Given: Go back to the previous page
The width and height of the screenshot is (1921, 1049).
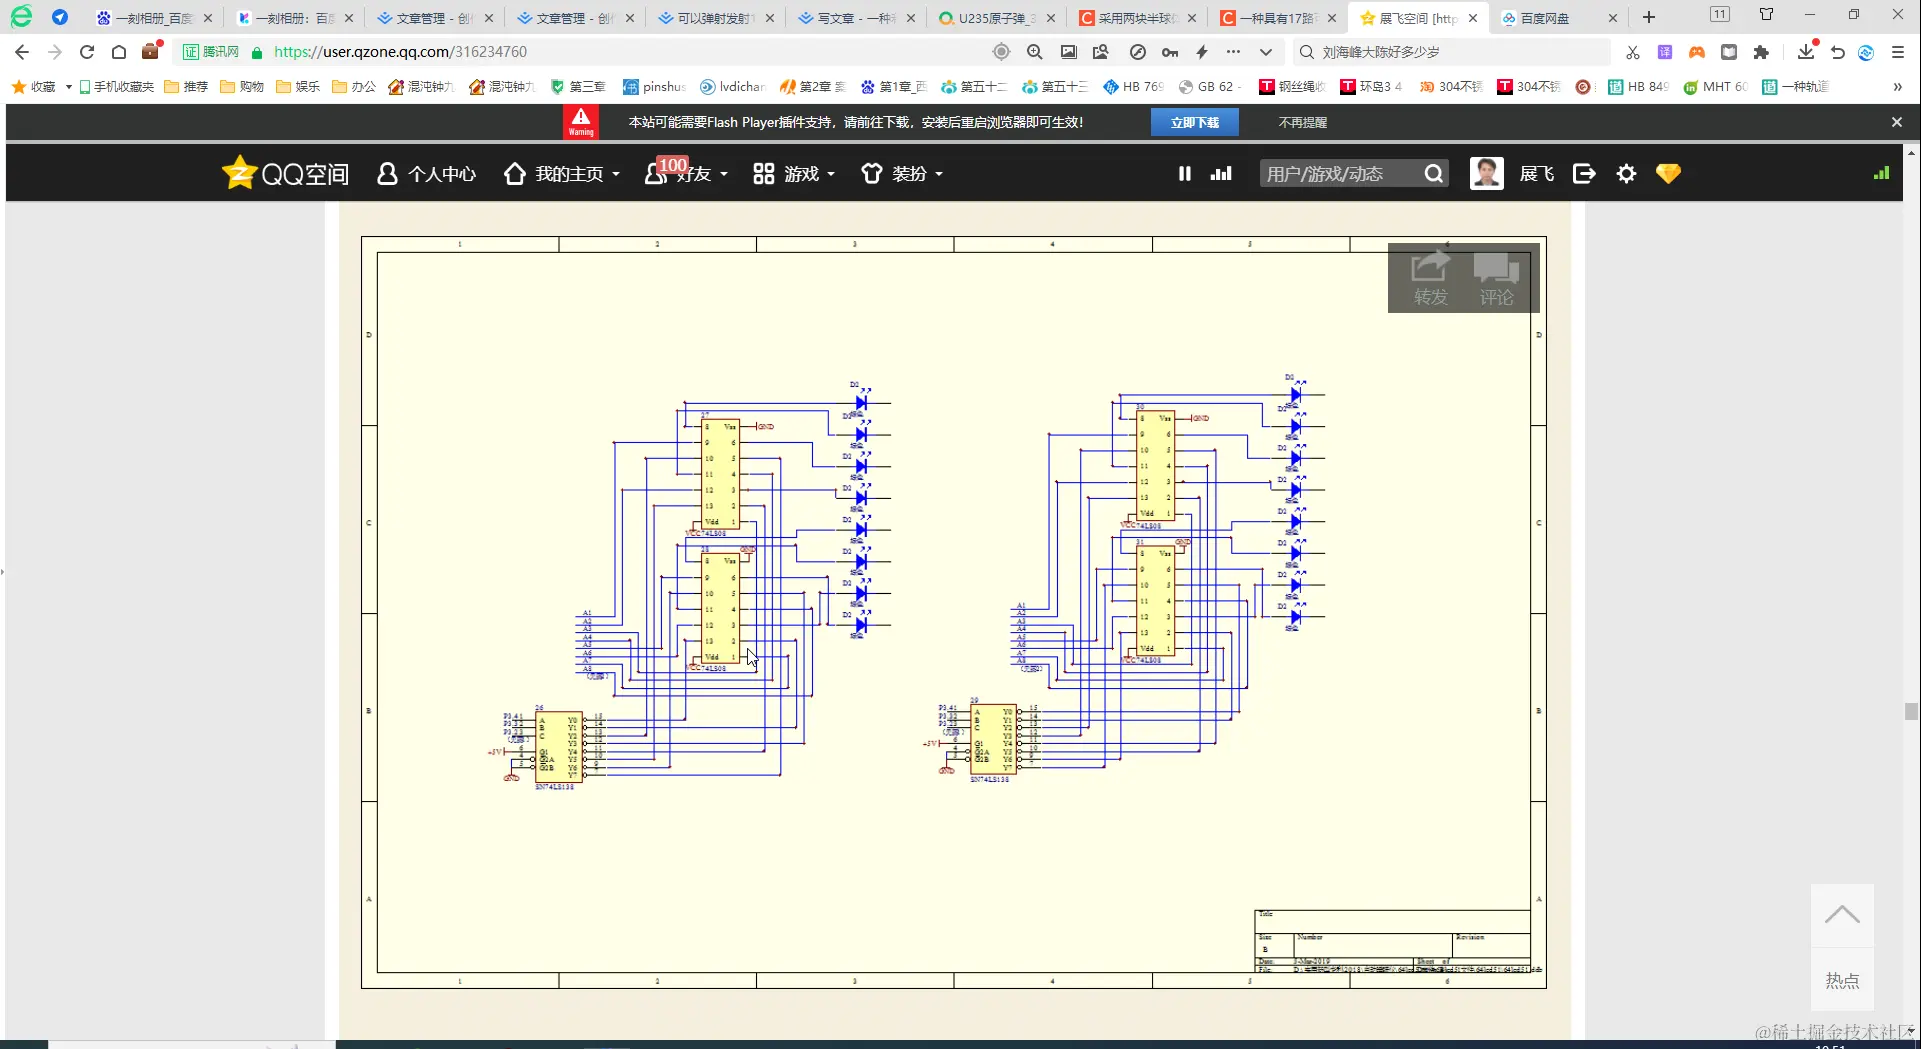Looking at the screenshot, I should click(x=22, y=52).
